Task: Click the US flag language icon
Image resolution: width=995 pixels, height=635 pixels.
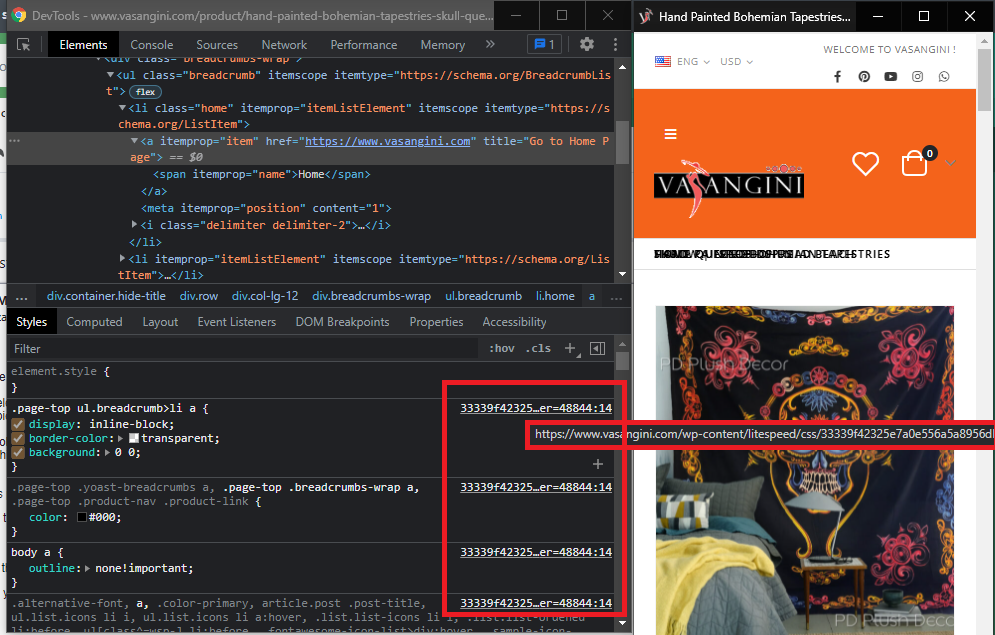Action: 662,62
